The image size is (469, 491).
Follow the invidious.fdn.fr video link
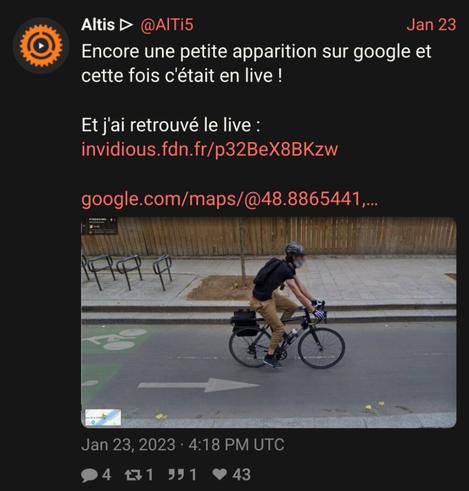click(210, 149)
